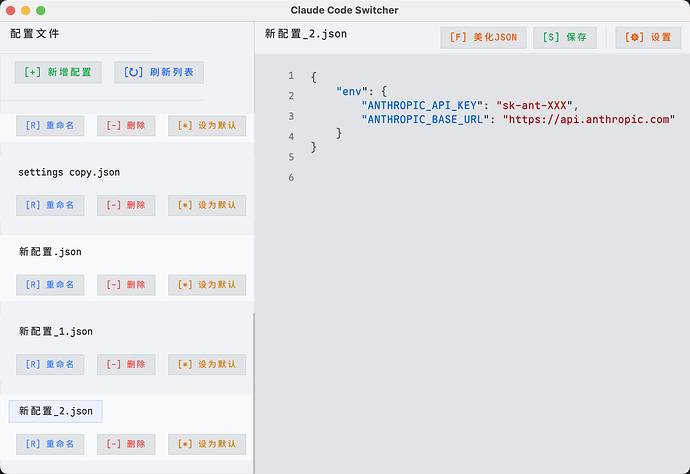Refresh the list with 刷新列表
690x474 pixels.
pos(159,72)
